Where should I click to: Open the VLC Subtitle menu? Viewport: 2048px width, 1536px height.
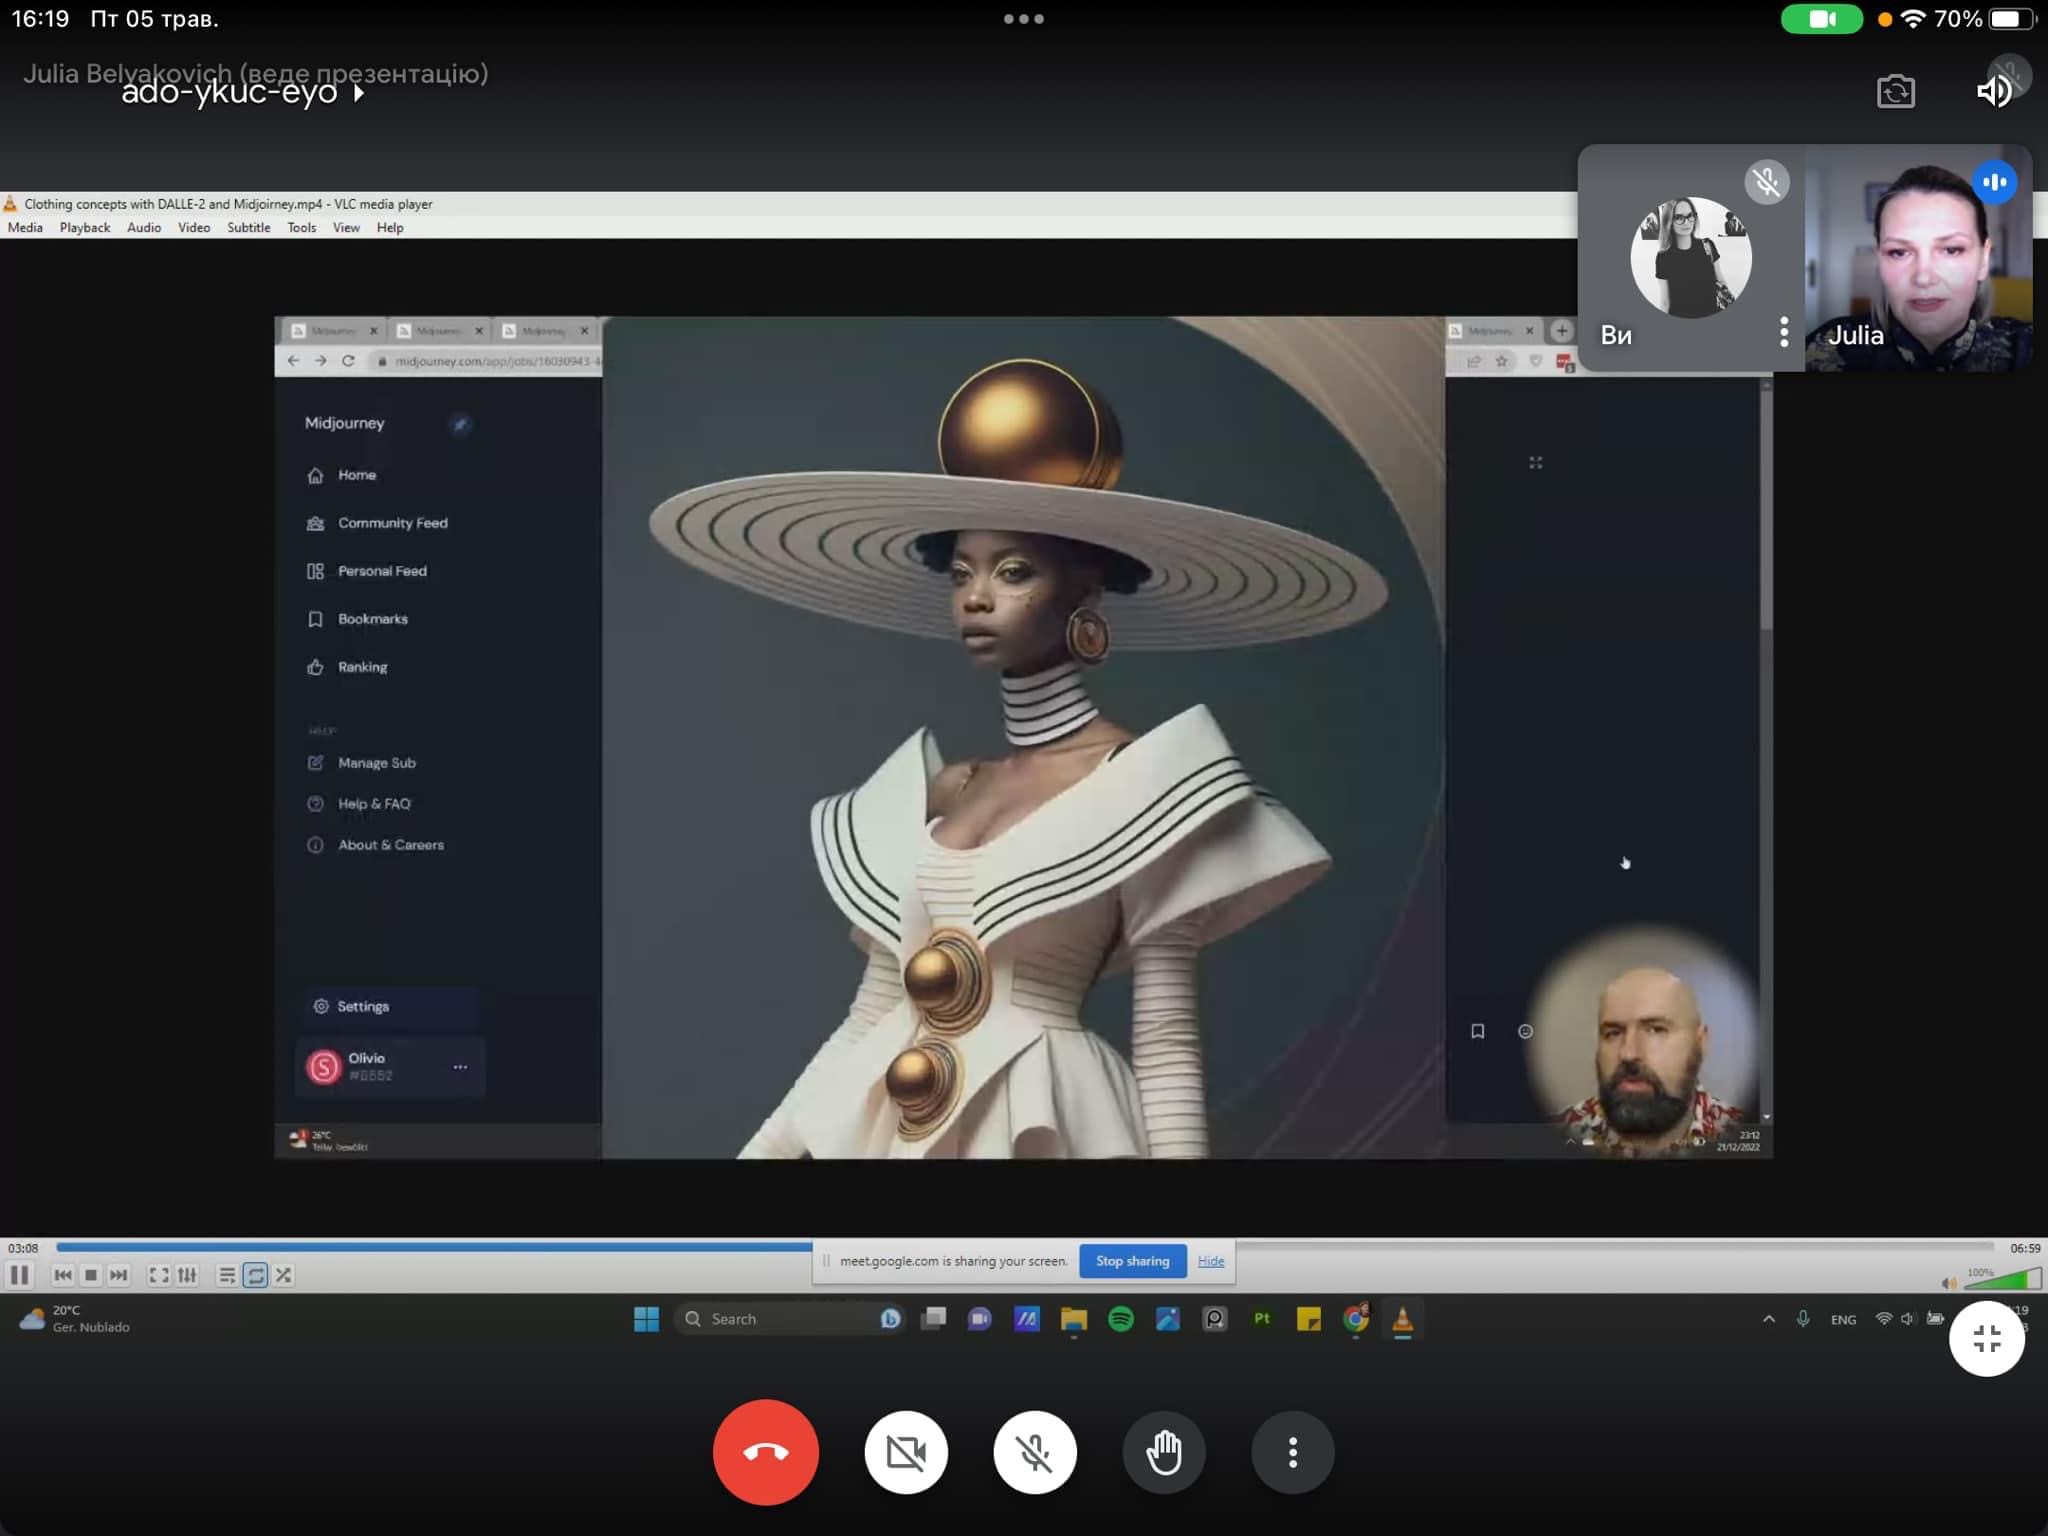pos(248,227)
